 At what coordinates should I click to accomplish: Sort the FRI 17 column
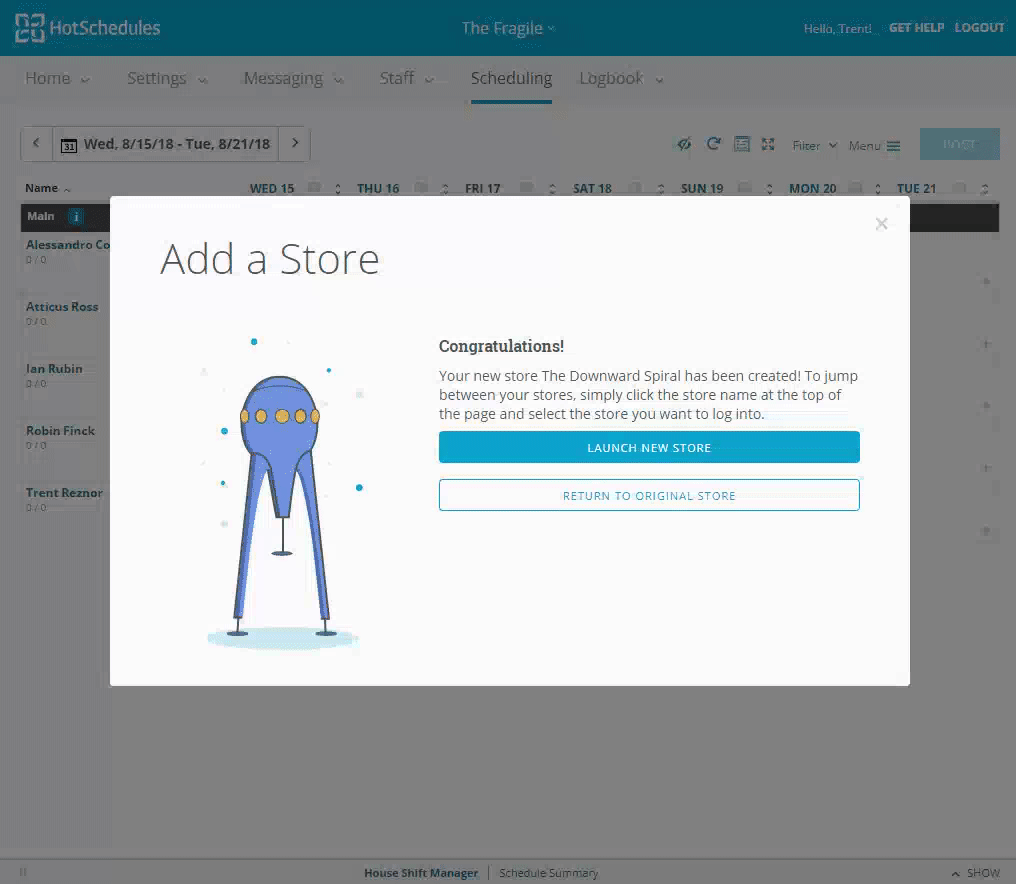tap(552, 189)
